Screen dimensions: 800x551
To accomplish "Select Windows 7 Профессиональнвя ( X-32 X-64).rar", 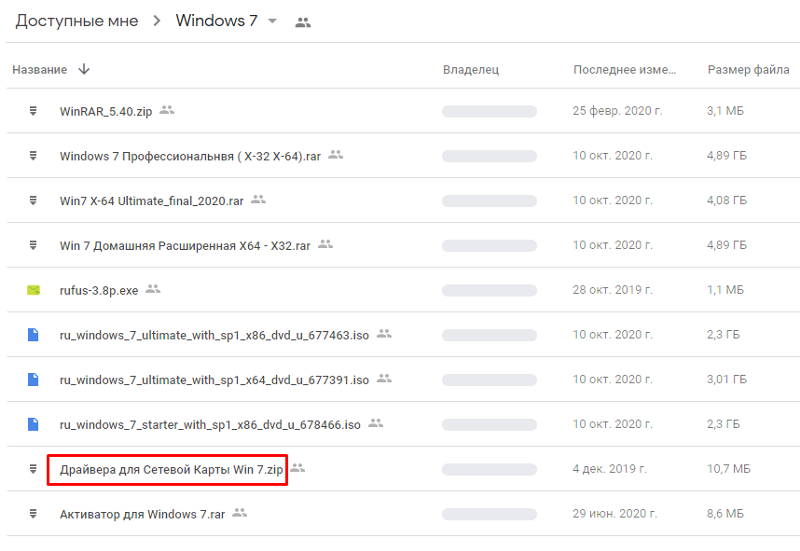I will click(190, 156).
